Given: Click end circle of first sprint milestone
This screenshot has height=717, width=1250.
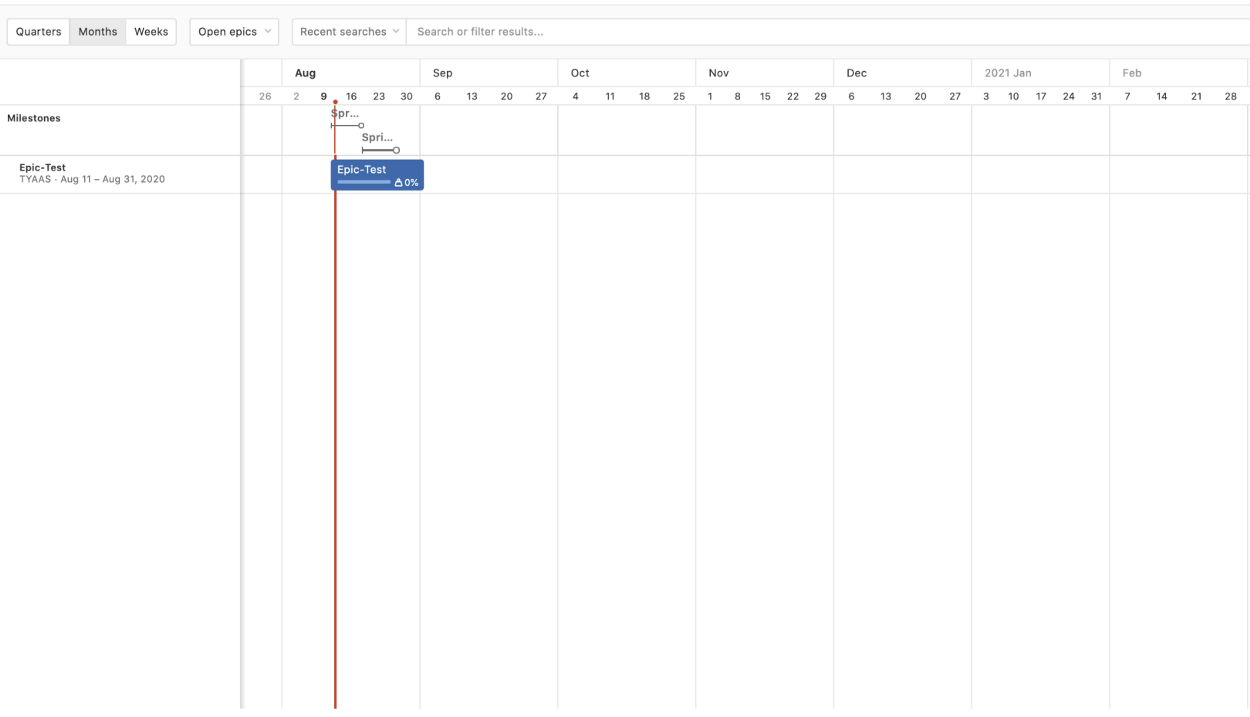Looking at the screenshot, I should click(361, 126).
